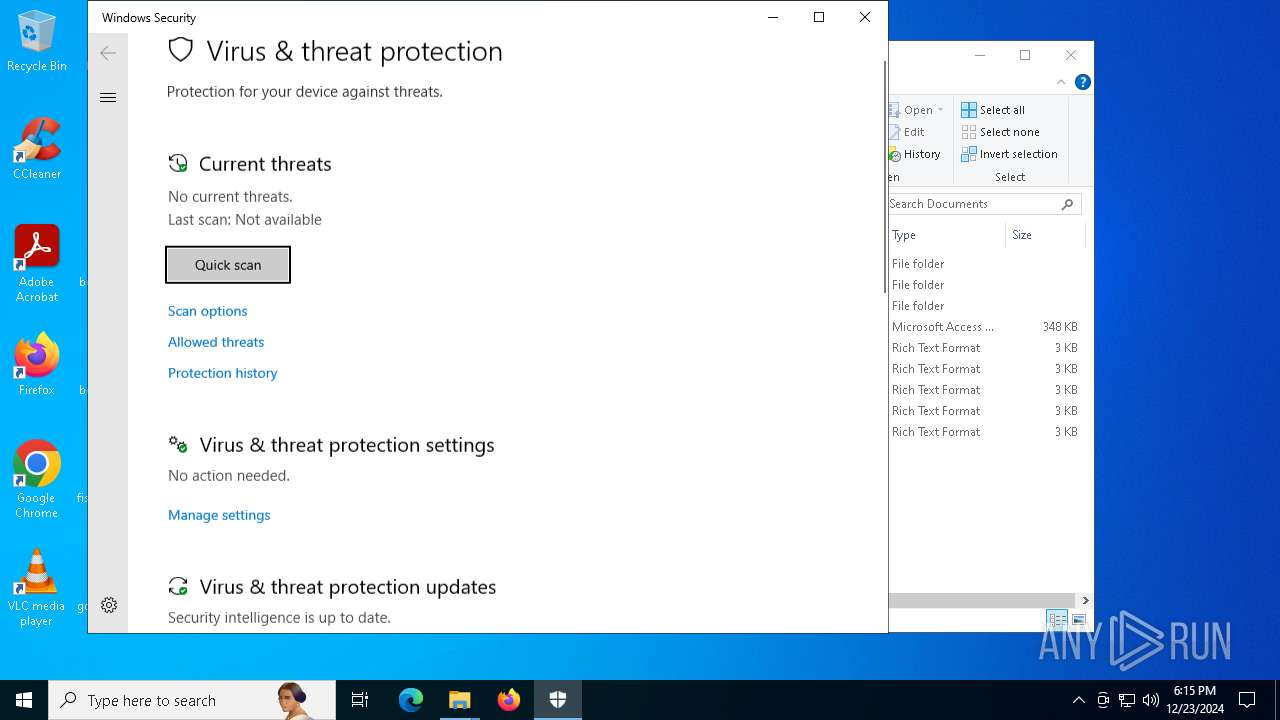Image resolution: width=1280 pixels, height=720 pixels.
Task: Open Task View in taskbar
Action: tap(360, 700)
